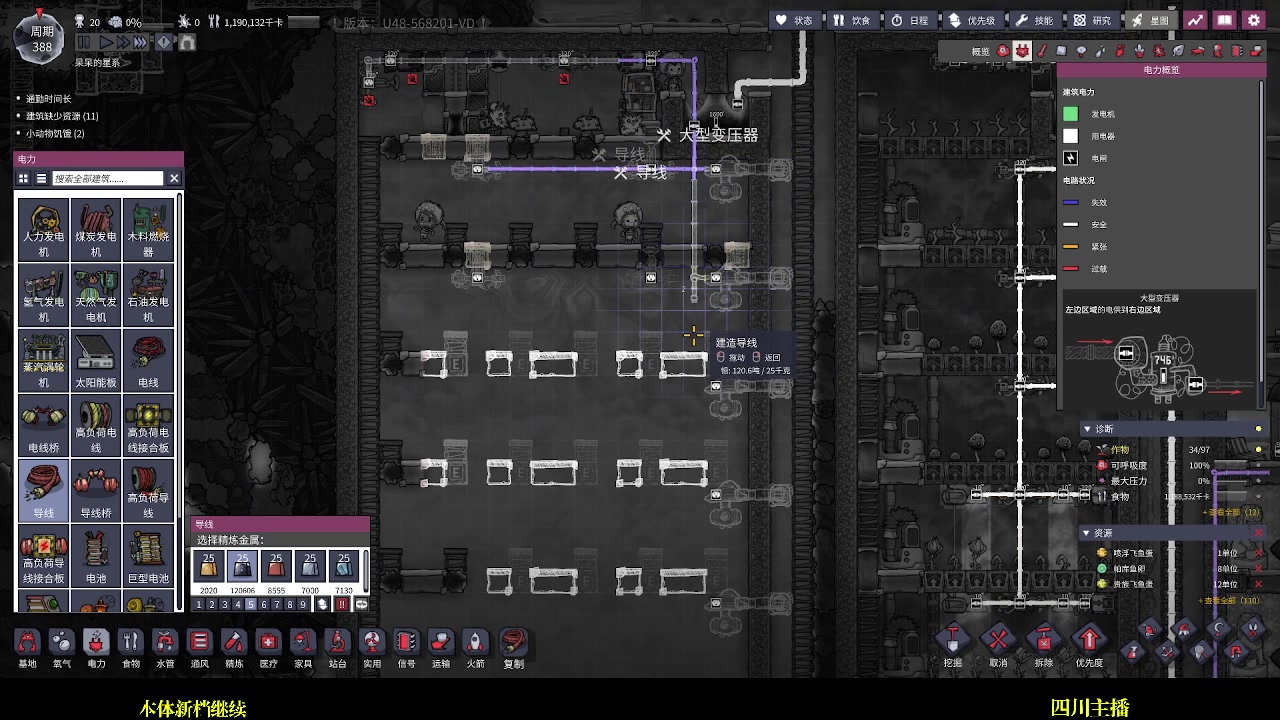Pick the first gold-colored metal material
The width and height of the screenshot is (1280, 720).
pyautogui.click(x=209, y=567)
